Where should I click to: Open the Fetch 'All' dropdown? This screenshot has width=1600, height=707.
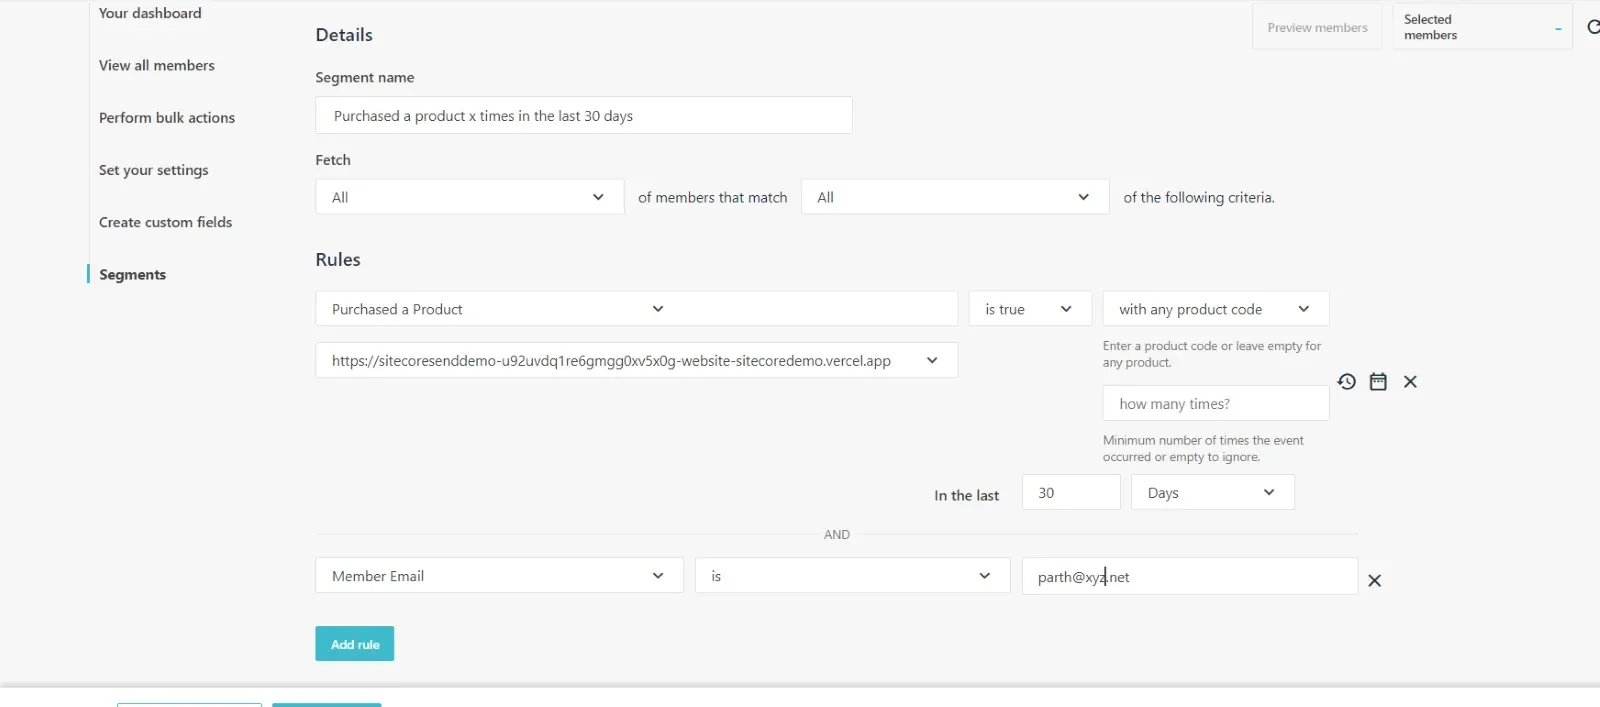point(470,197)
